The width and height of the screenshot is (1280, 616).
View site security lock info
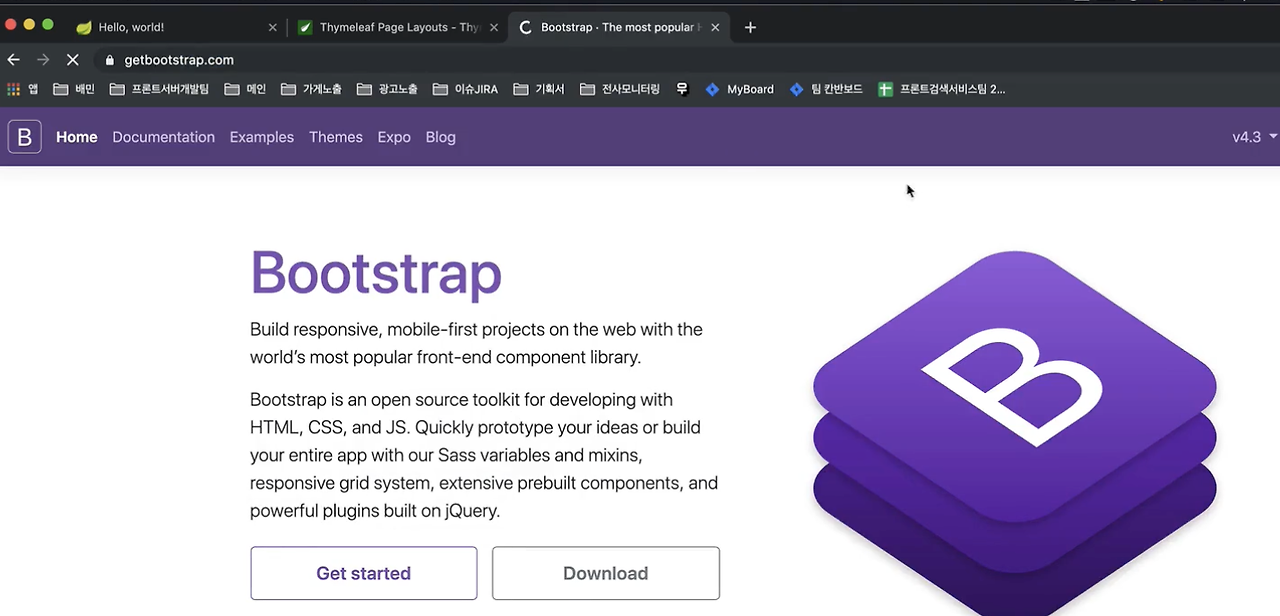coord(110,60)
